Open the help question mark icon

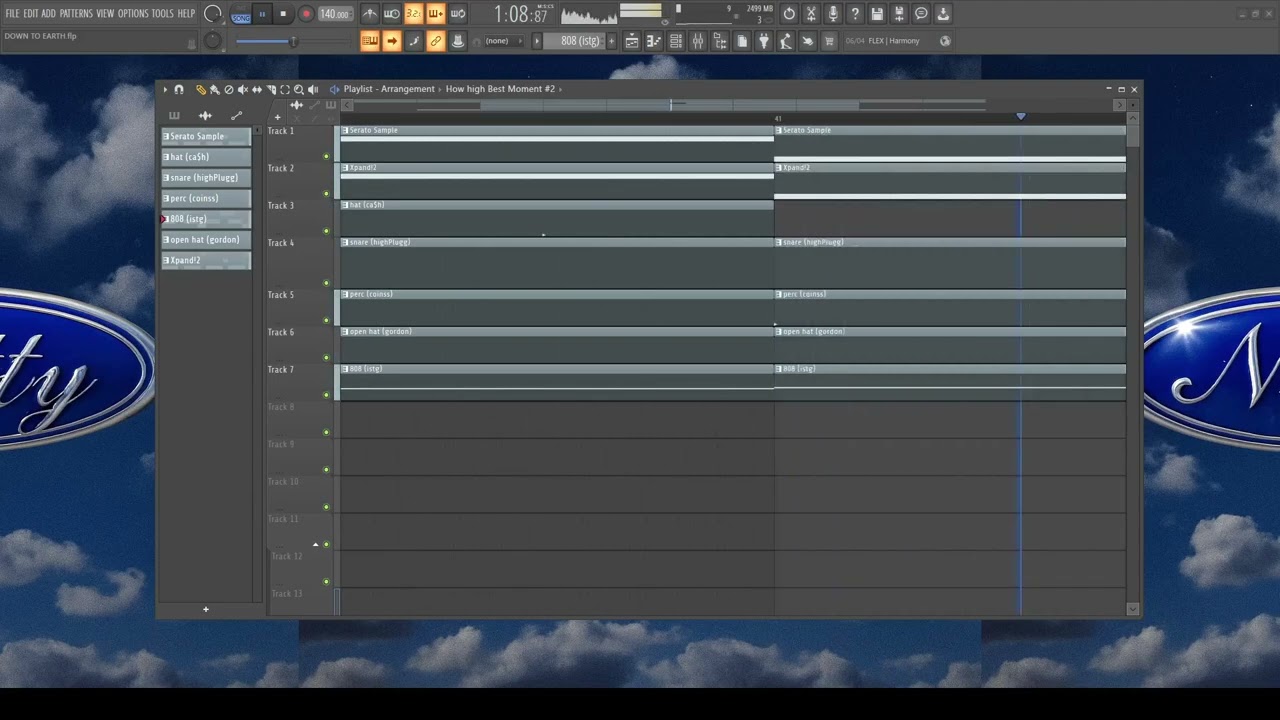coord(855,14)
